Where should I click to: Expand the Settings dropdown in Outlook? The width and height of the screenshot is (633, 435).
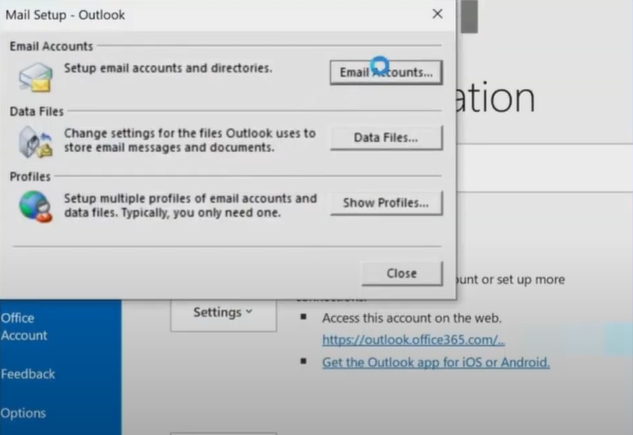point(223,312)
